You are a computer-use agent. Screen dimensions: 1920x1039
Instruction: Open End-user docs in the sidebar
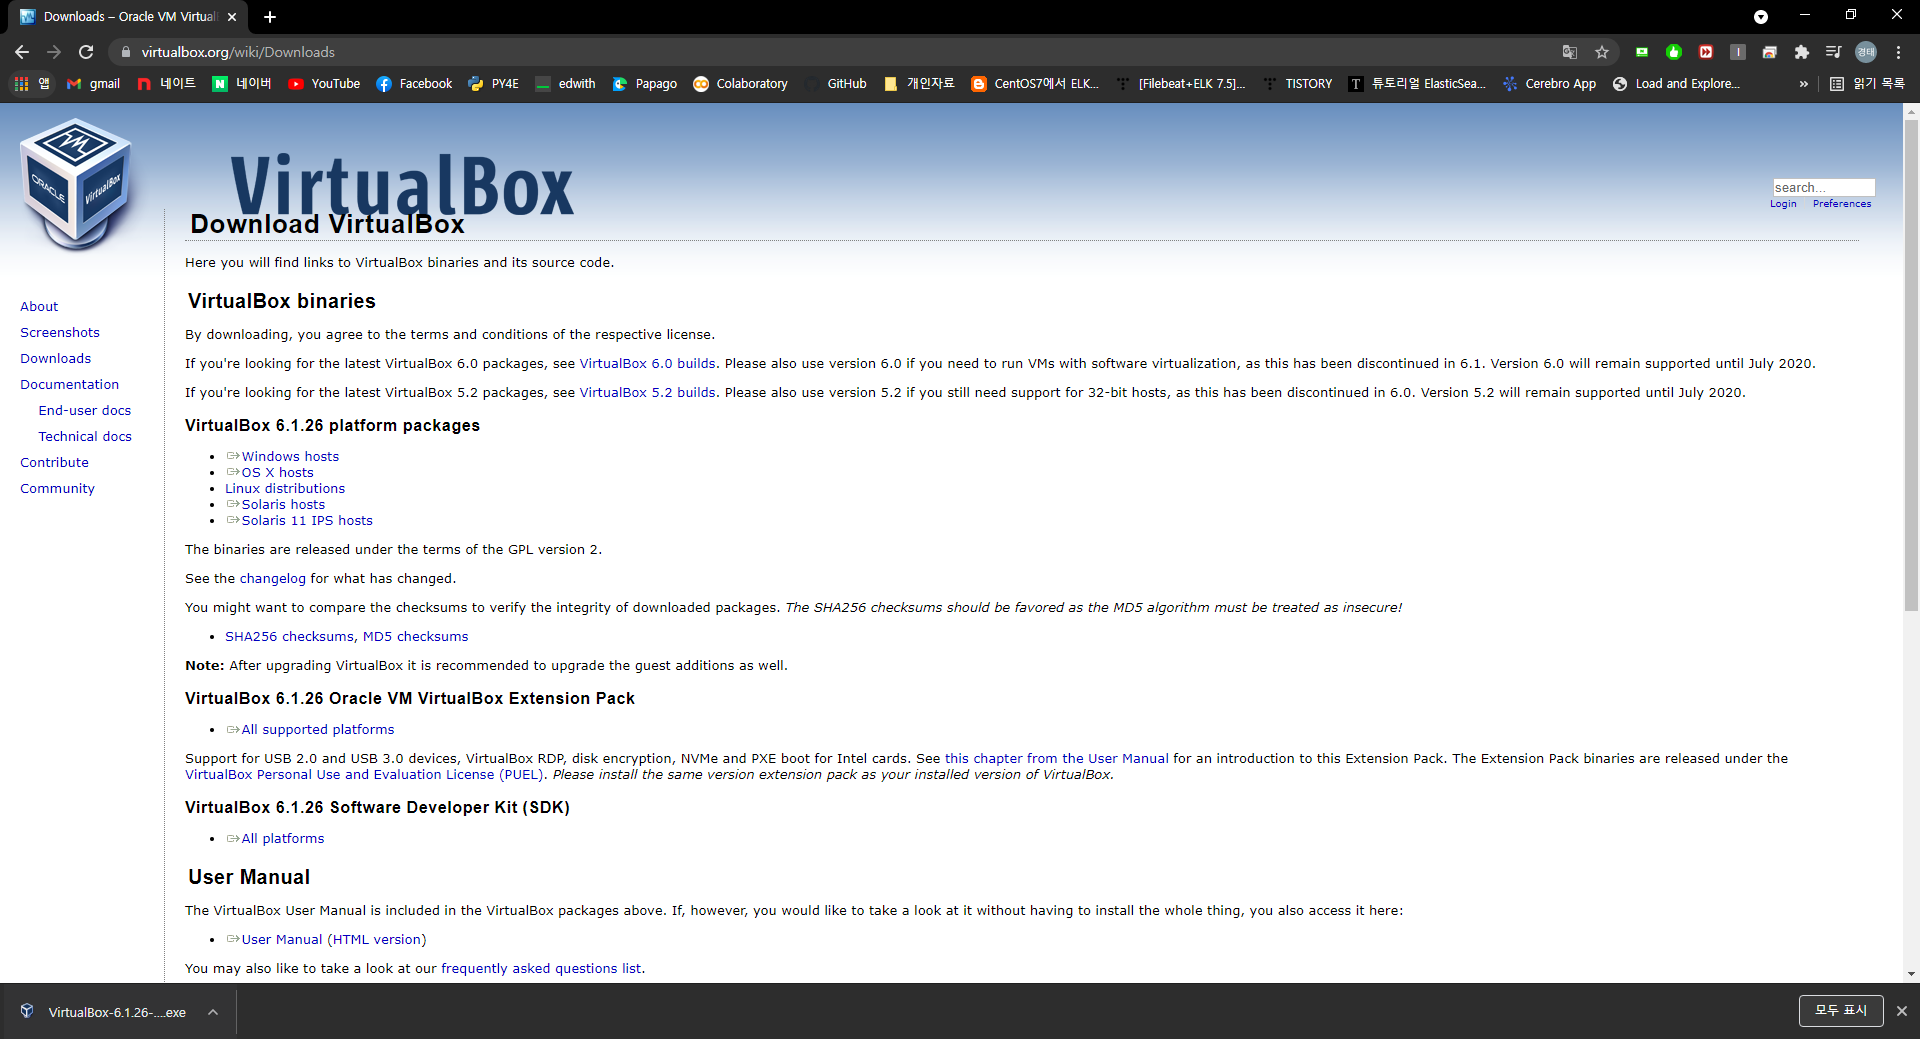coord(85,411)
